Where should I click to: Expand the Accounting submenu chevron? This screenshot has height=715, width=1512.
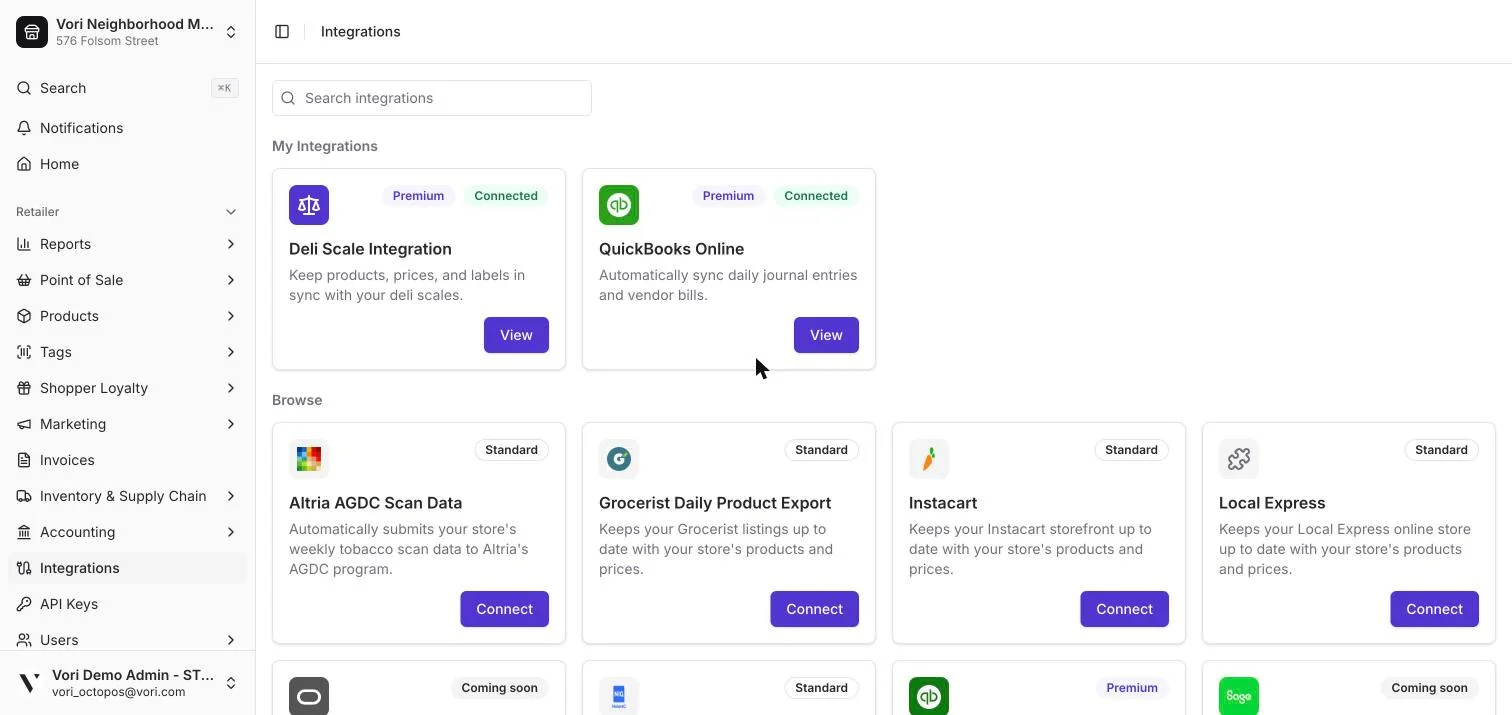click(231, 532)
